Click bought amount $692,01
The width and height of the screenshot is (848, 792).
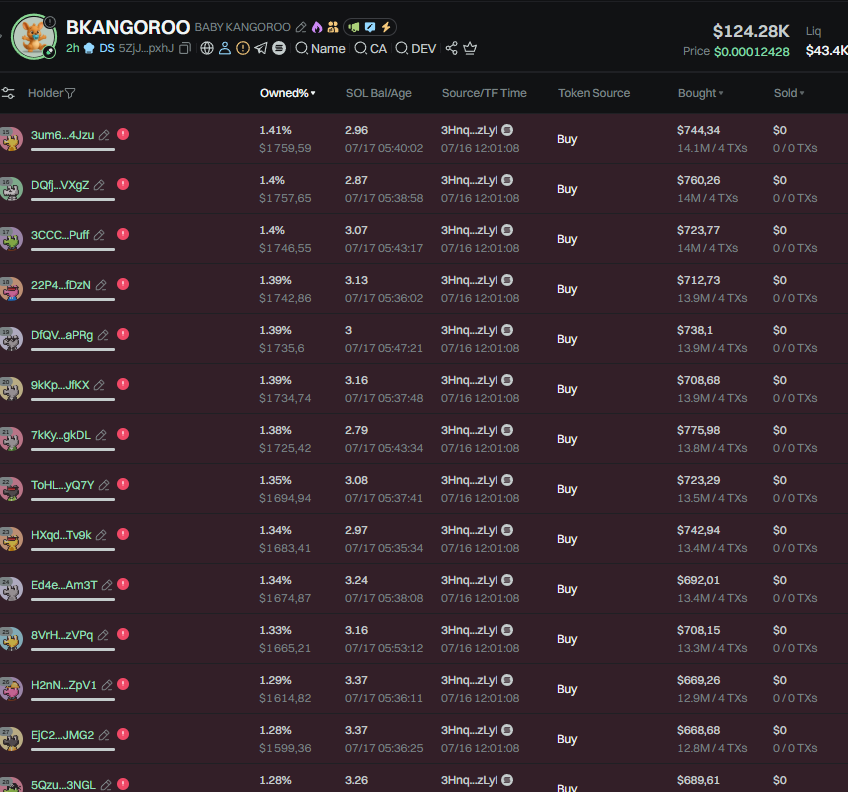699,580
